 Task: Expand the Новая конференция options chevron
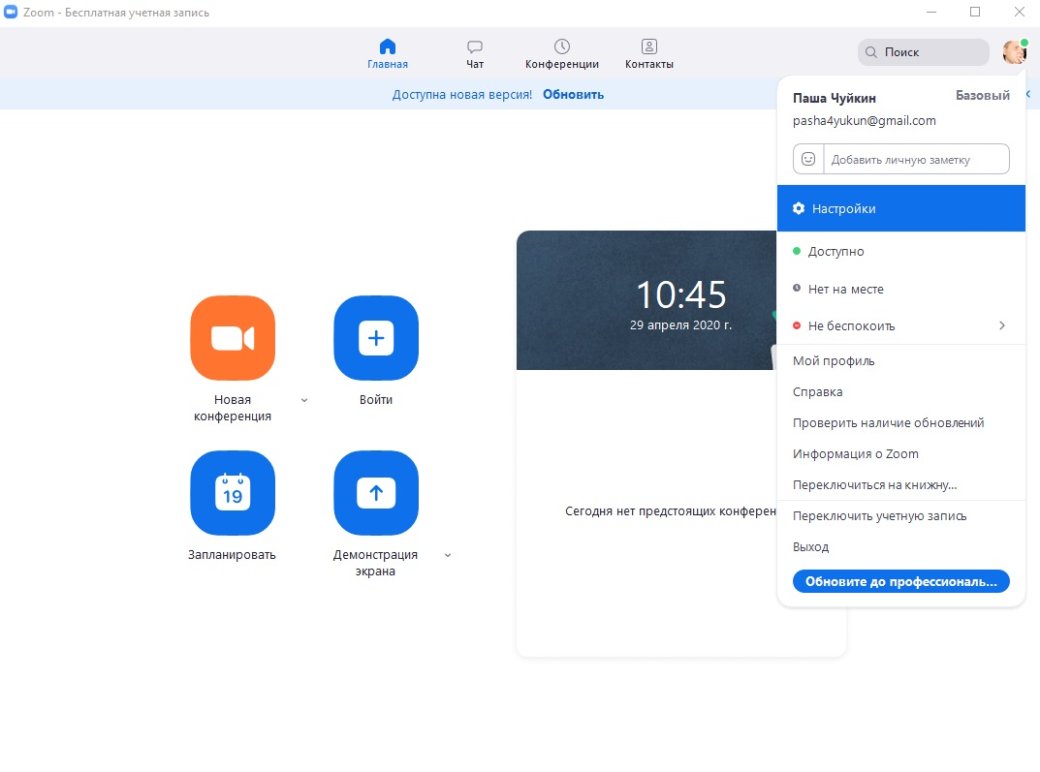[x=304, y=400]
